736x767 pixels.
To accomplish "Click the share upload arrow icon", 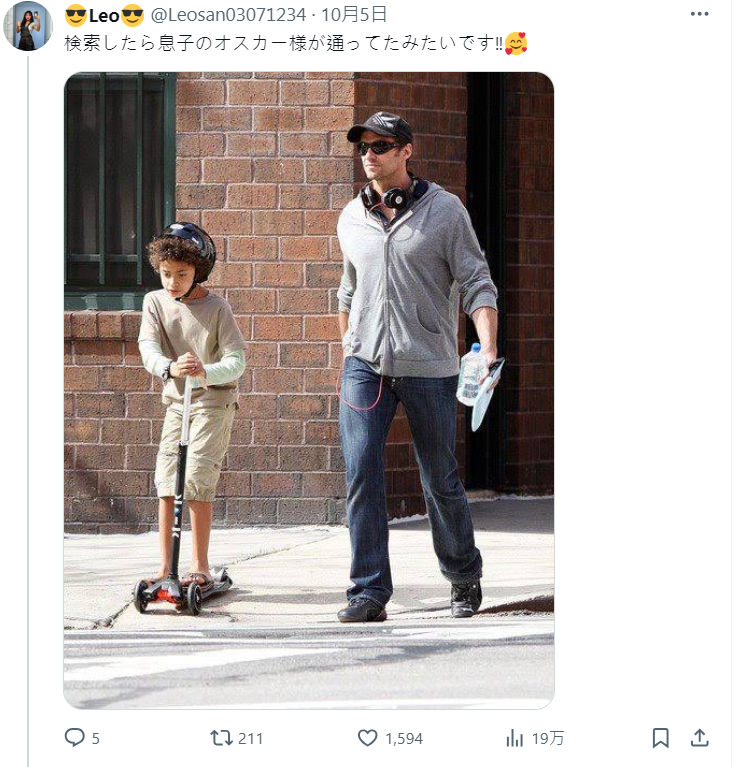I will (x=699, y=738).
